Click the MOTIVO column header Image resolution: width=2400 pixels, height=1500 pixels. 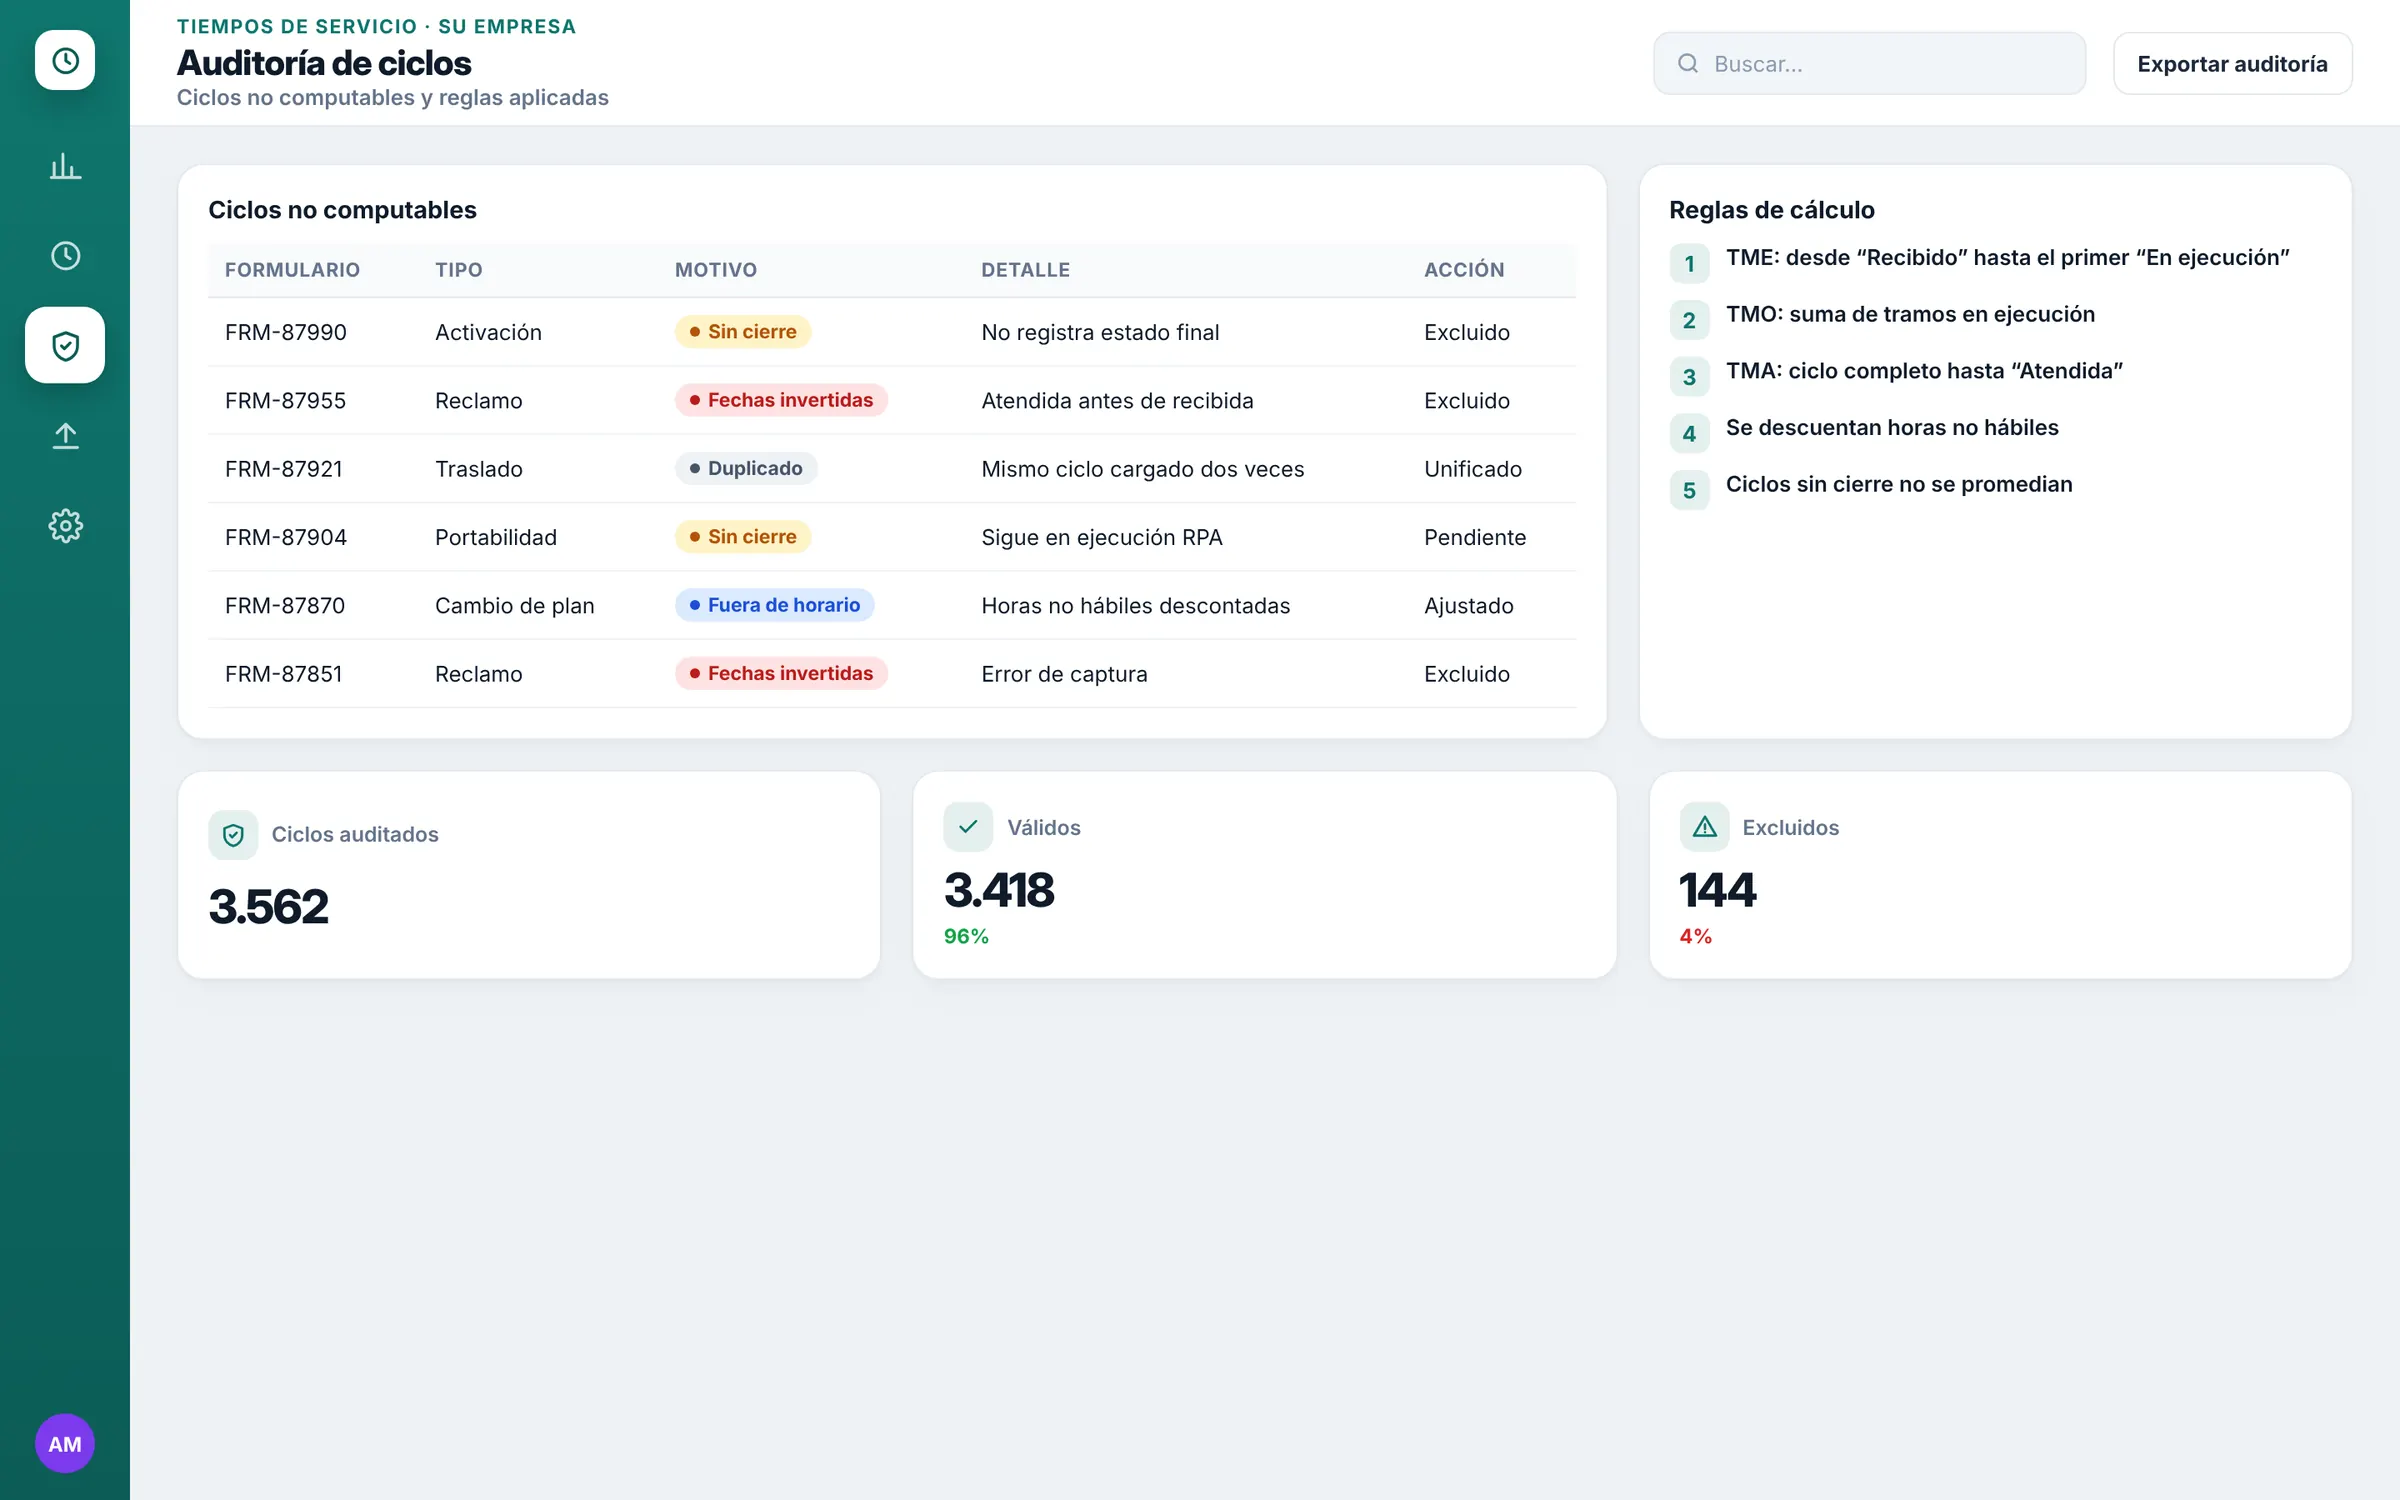pos(716,270)
